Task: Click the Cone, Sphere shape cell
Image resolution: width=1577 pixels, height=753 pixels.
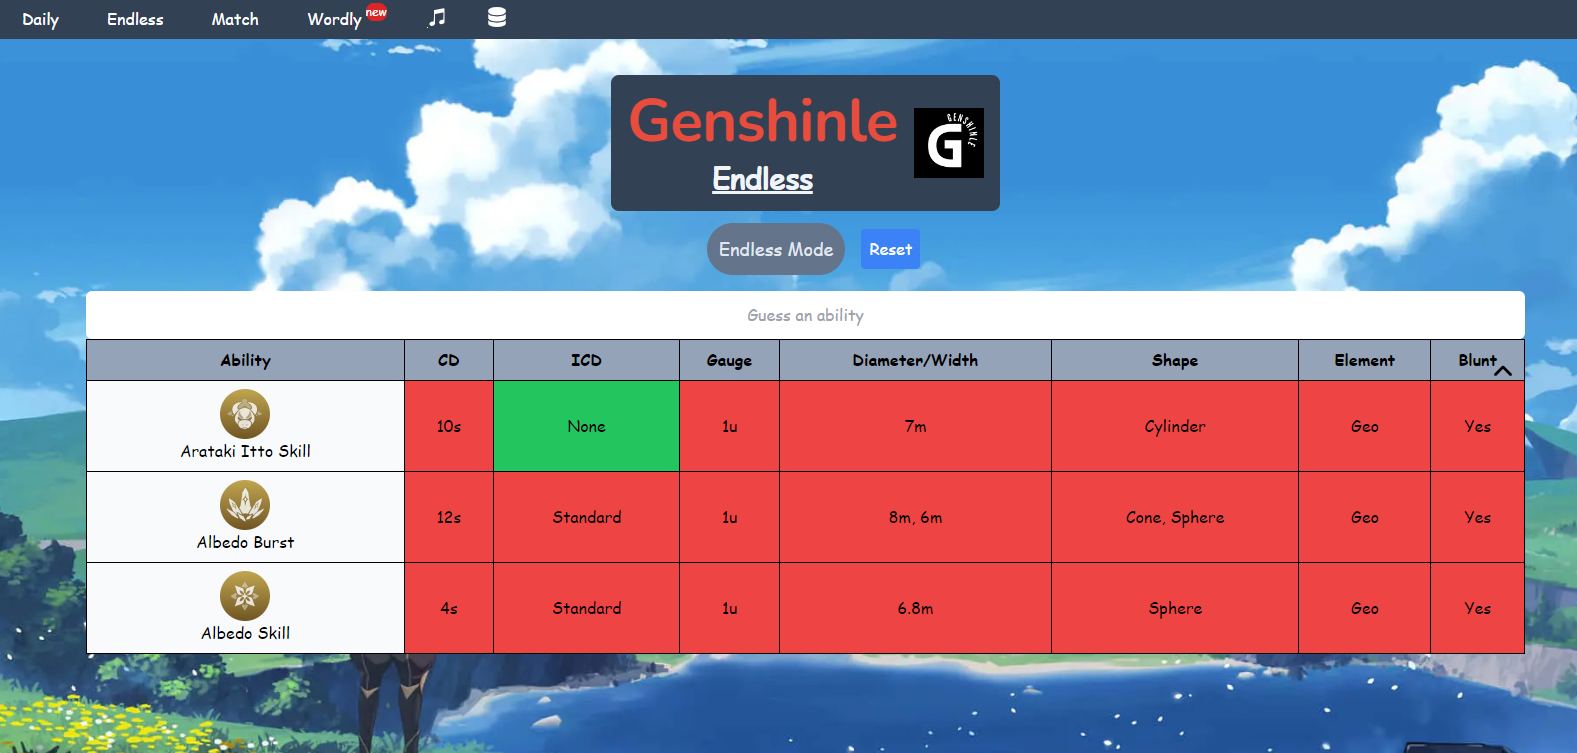Action: [1175, 517]
